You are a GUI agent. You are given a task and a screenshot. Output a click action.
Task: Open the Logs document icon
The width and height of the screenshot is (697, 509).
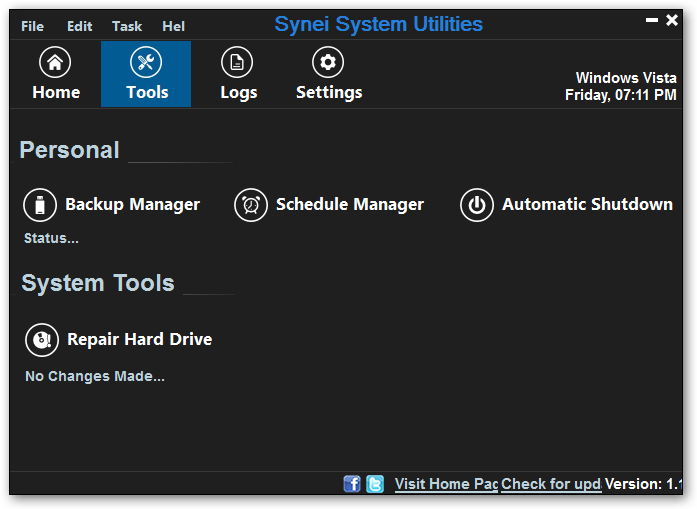tap(237, 62)
